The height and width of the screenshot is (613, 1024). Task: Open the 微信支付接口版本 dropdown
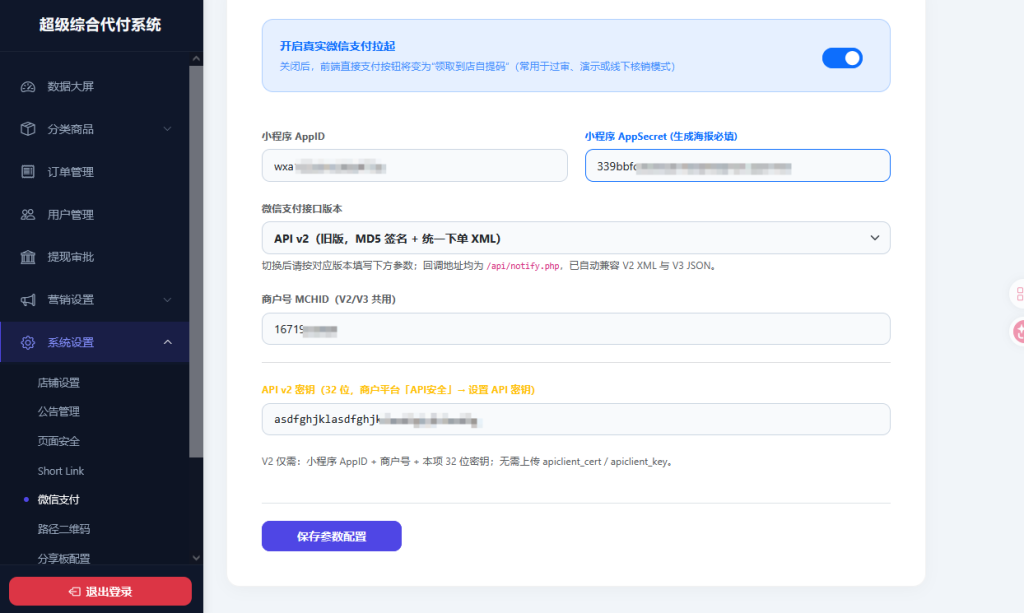575,238
